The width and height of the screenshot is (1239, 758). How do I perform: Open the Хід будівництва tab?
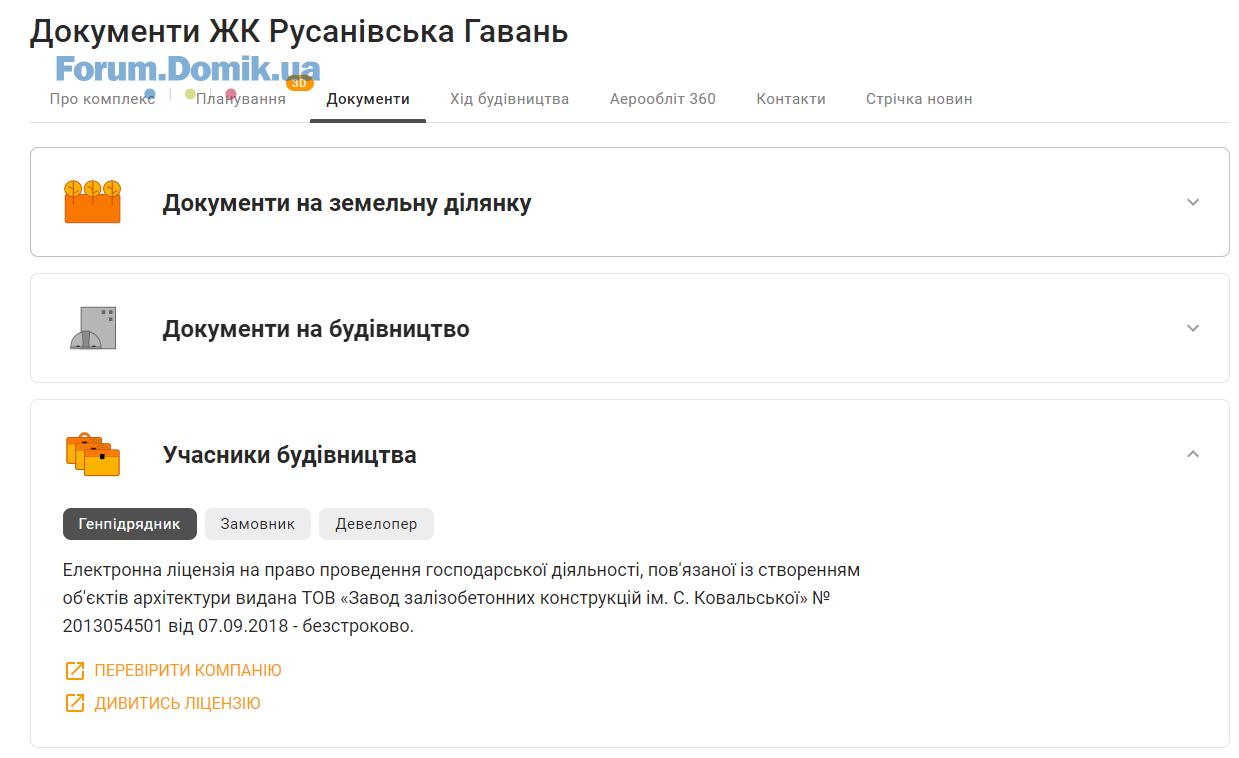(x=509, y=99)
